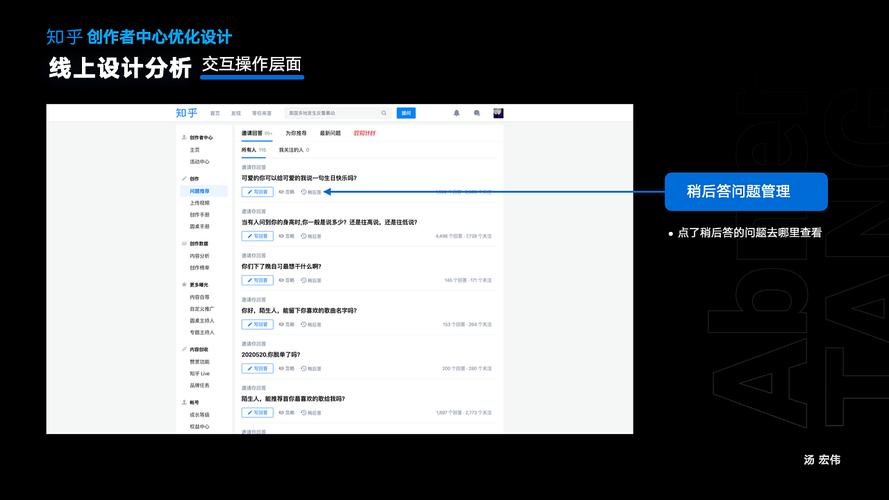Screen dimensions: 889x500
Task: Click 写回答 for 喜欢的歌曲名字 question
Action: pos(257,324)
